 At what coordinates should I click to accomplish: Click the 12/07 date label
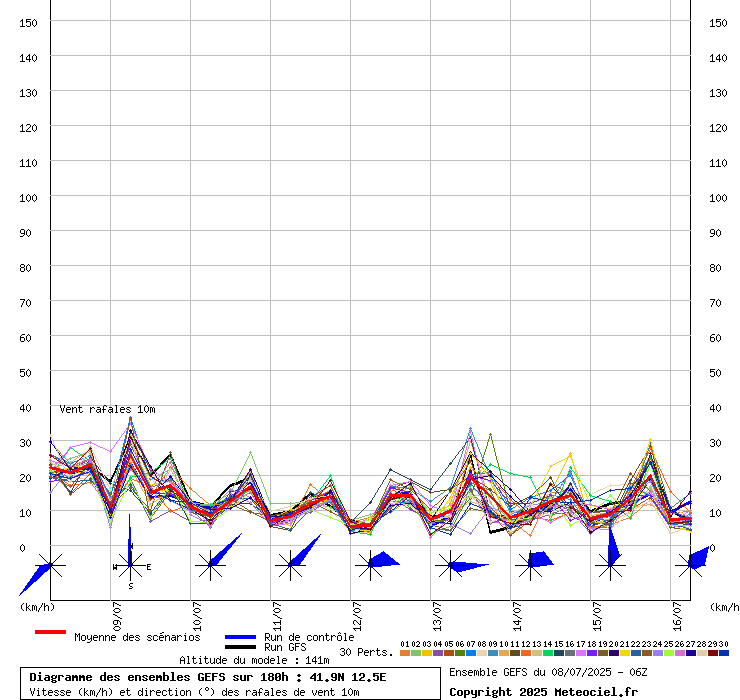click(x=357, y=616)
